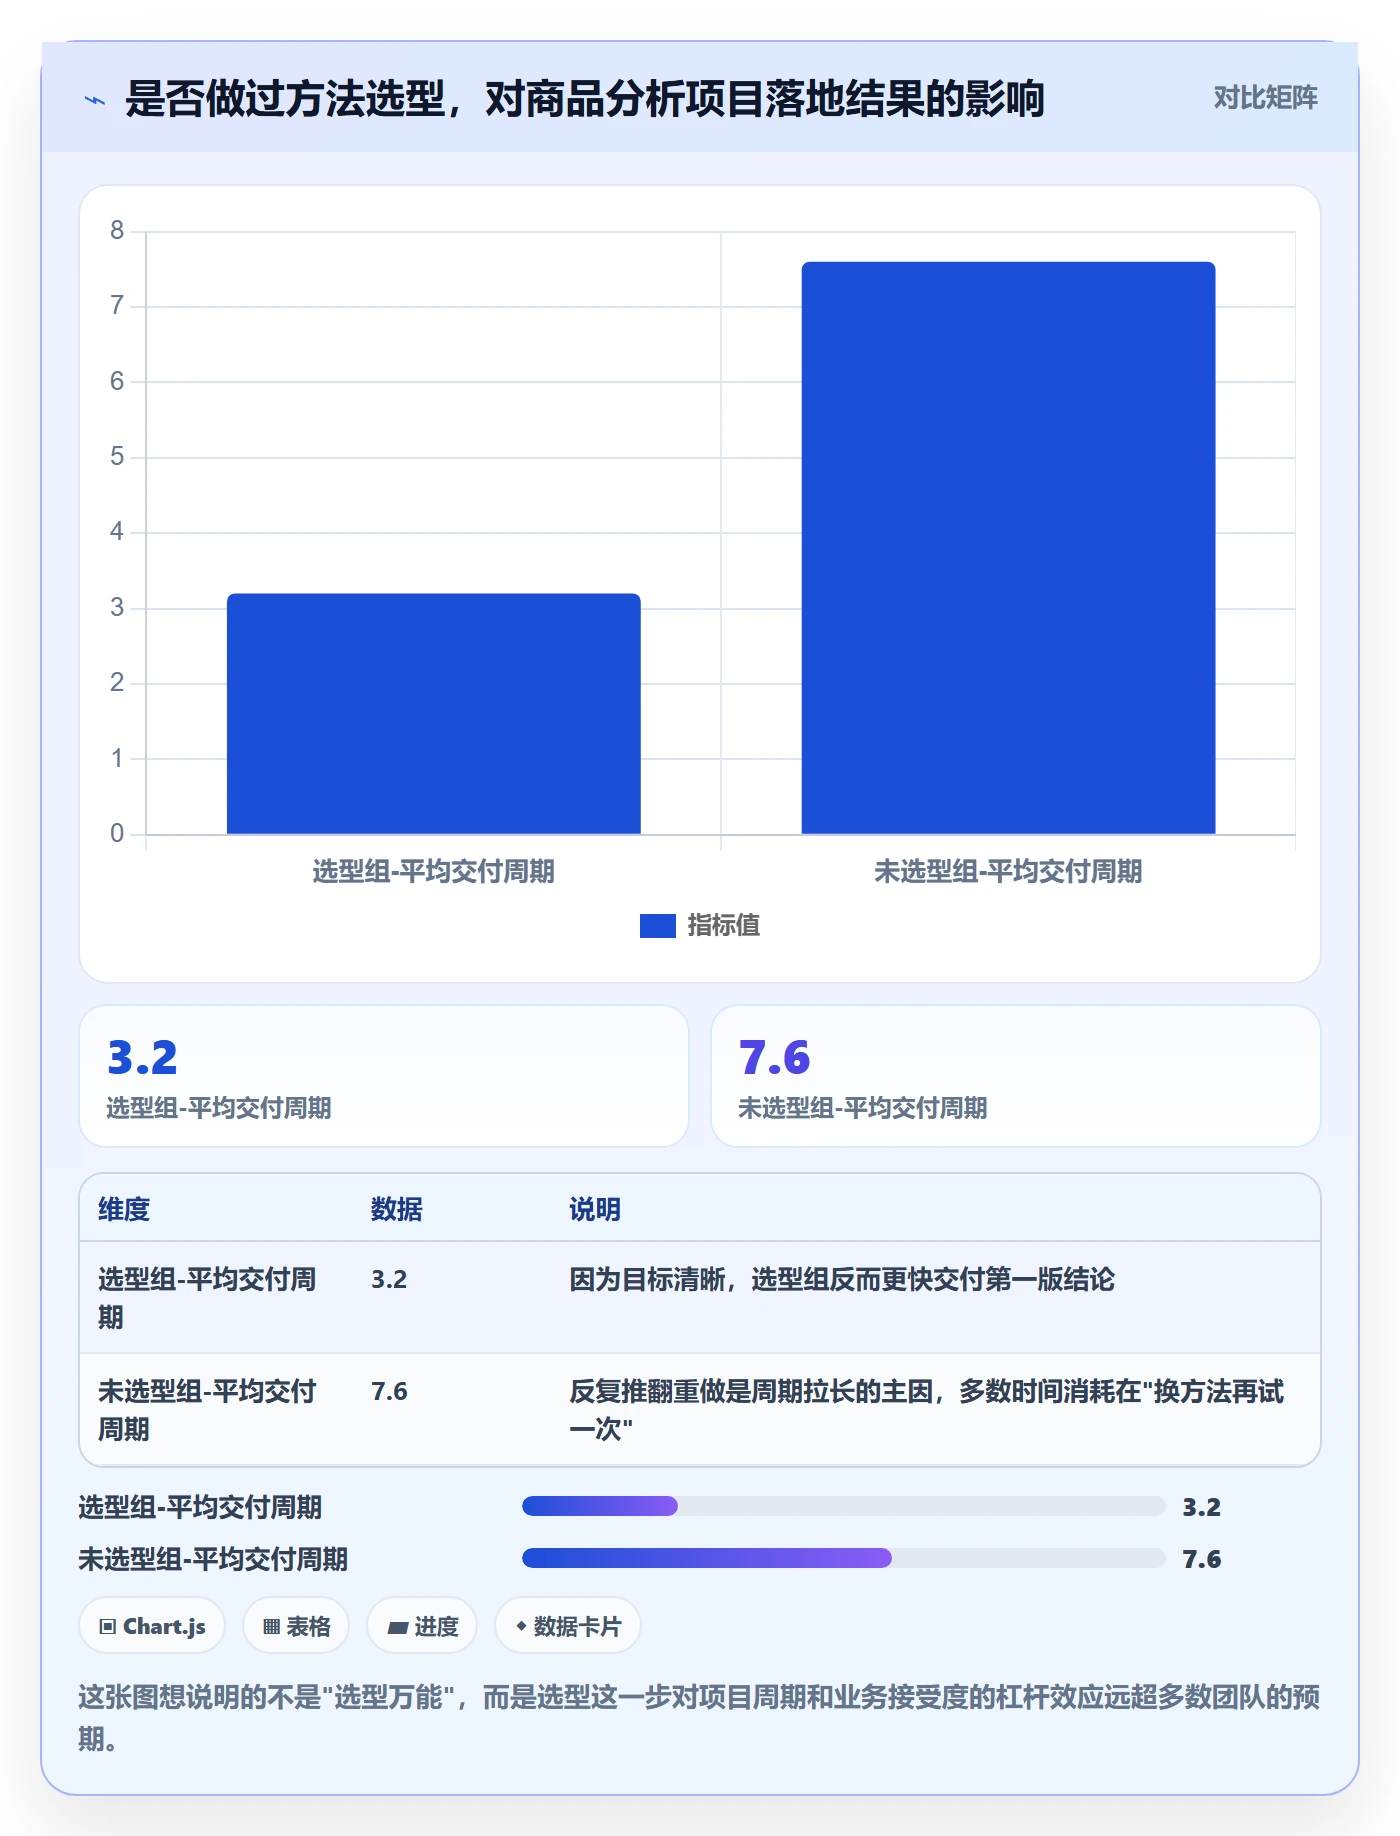This screenshot has height=1836, width=1400.
Task: Click the 3.2 value in table
Action: [x=389, y=1279]
